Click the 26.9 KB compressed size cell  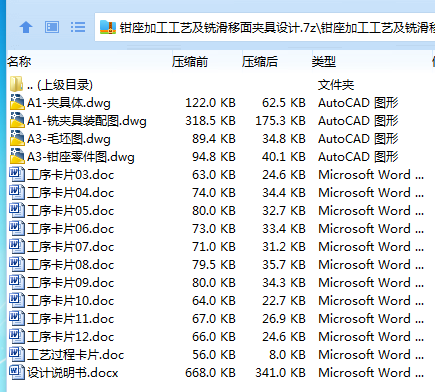[284, 319]
